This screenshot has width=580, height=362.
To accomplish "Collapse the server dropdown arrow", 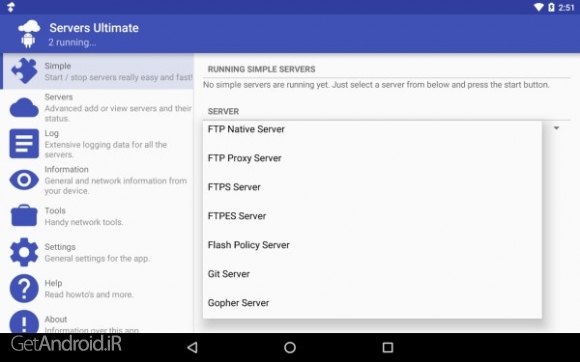I will tap(556, 128).
